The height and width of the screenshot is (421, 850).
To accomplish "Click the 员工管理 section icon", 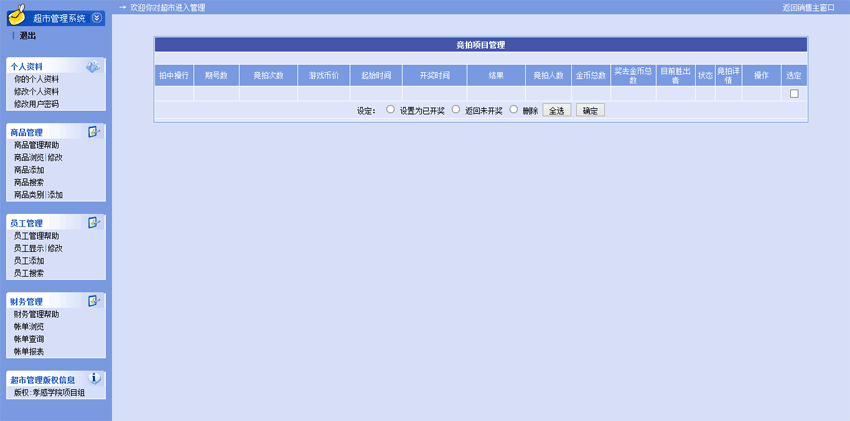I will pos(94,222).
